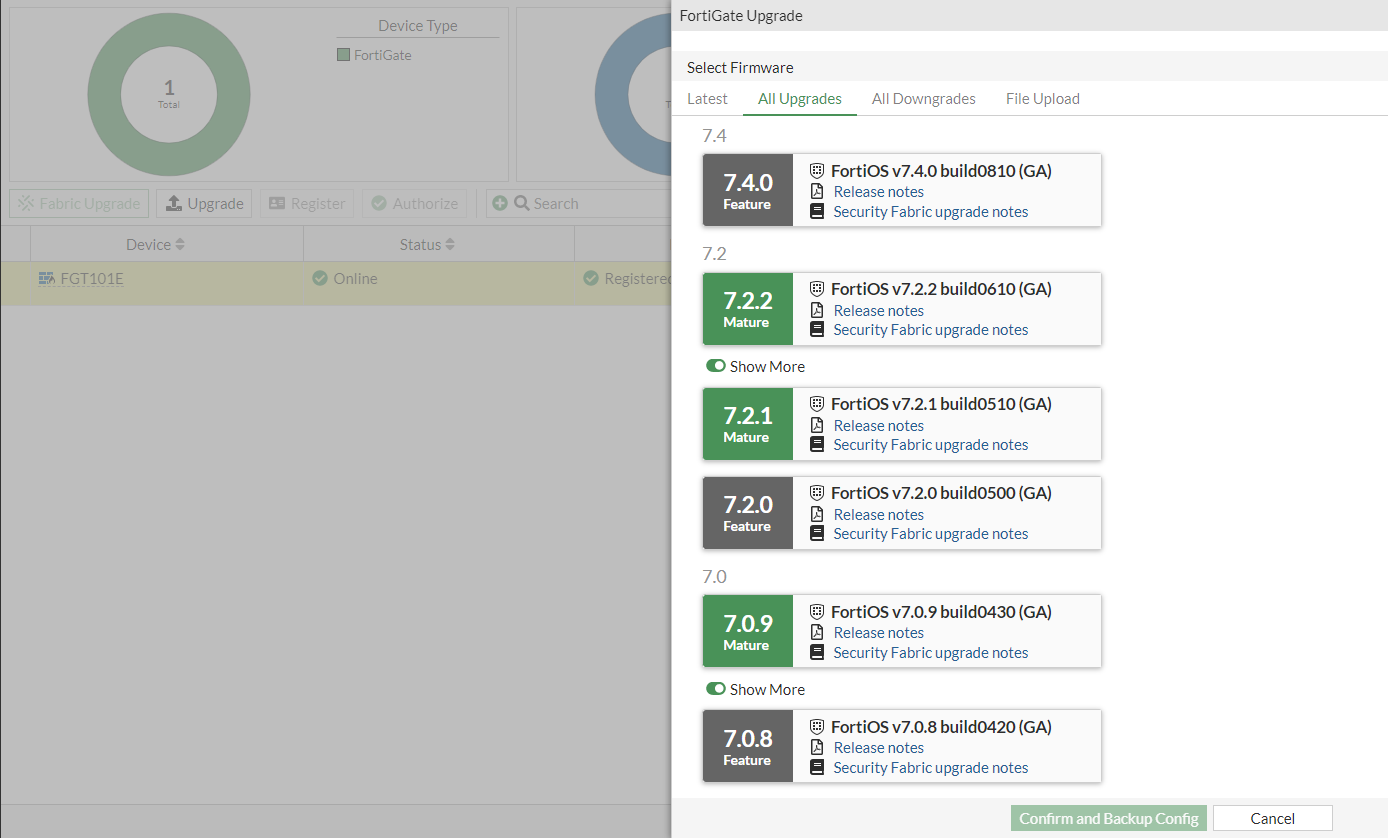This screenshot has height=838, width=1388.
Task: Click the green device total donut chart
Action: tap(169, 95)
